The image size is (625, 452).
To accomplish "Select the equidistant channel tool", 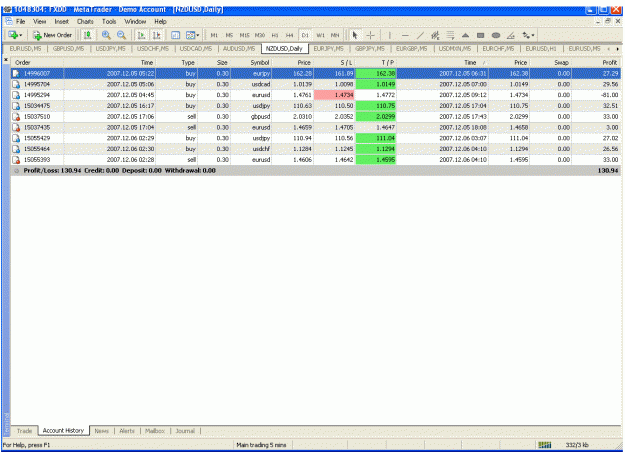I will click(x=435, y=35).
